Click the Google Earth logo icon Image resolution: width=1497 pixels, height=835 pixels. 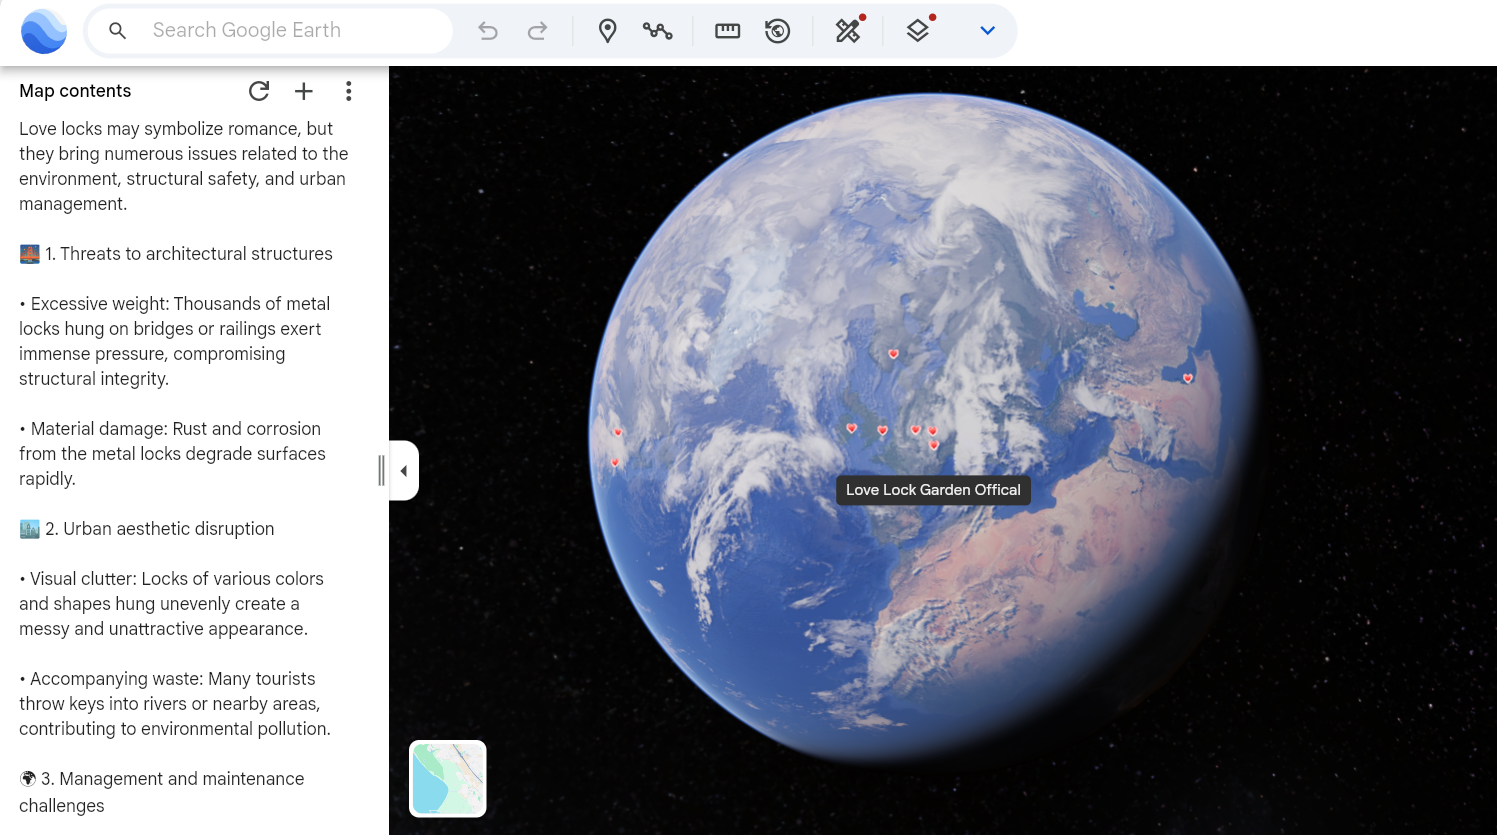pyautogui.click(x=44, y=31)
